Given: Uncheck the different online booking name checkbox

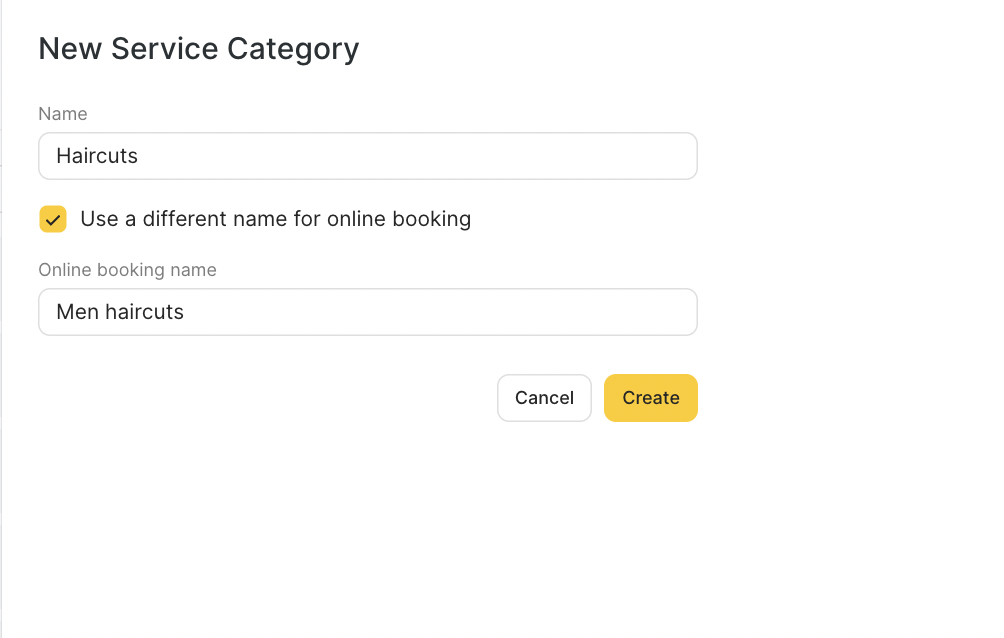Looking at the screenshot, I should 53,219.
